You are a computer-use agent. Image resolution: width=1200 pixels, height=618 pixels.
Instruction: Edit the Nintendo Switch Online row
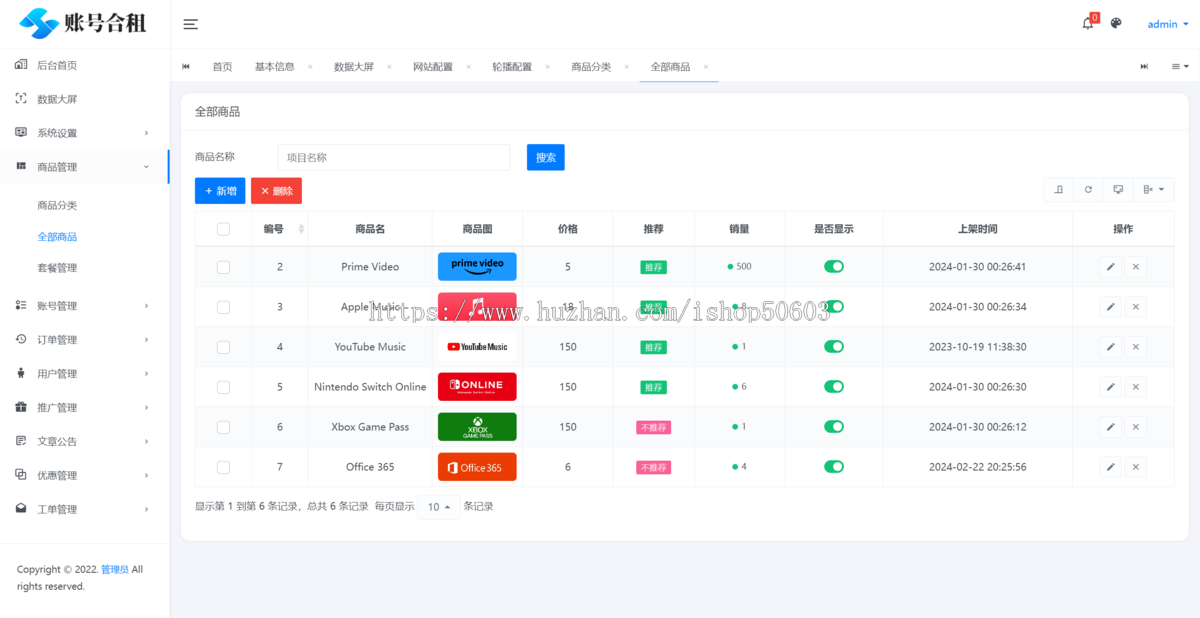(x=1110, y=387)
